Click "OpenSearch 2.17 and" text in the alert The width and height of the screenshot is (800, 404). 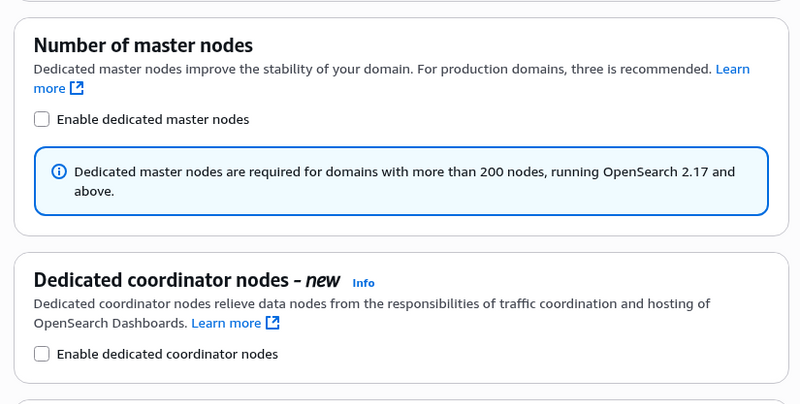click(668, 172)
